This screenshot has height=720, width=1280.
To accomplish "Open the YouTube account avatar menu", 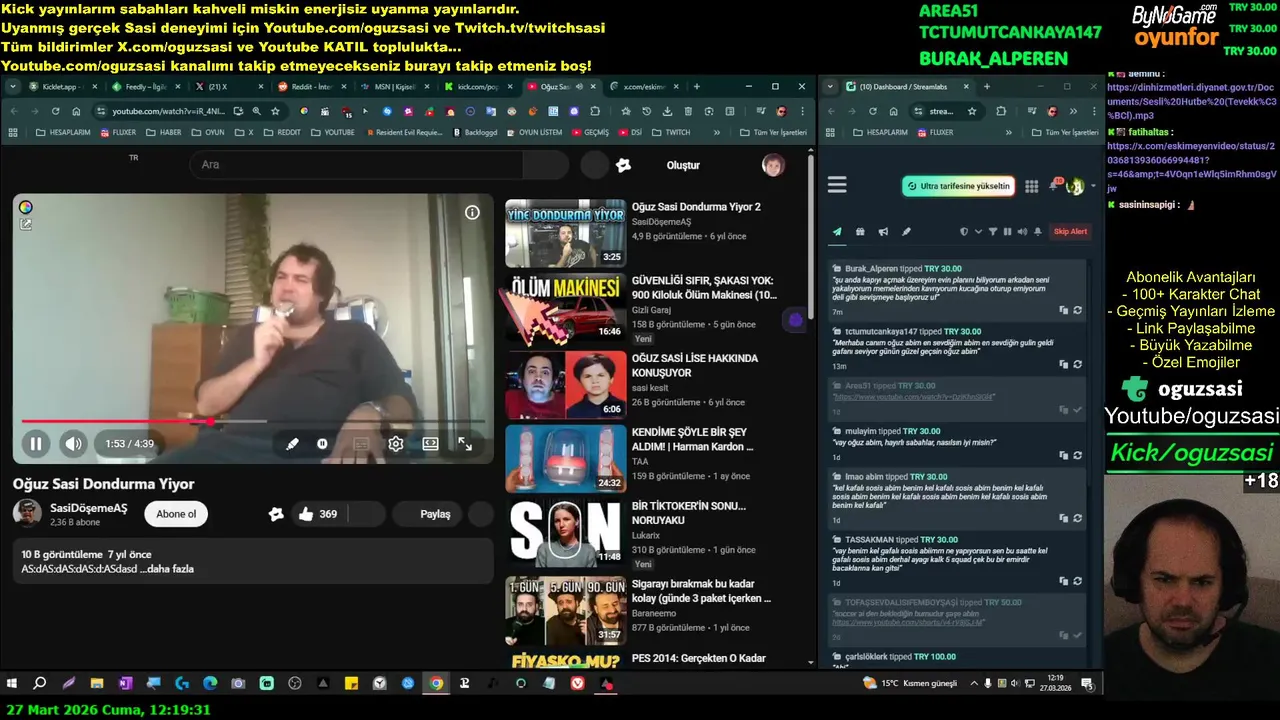I will [773, 165].
